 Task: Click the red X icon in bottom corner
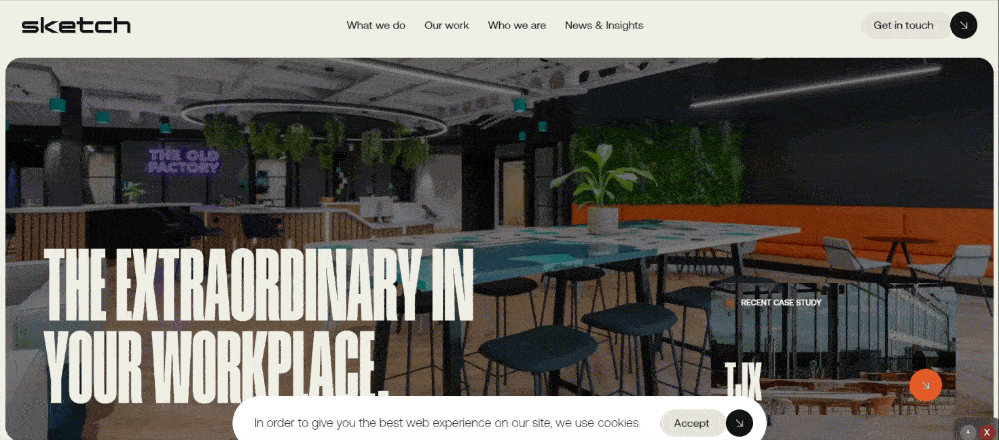(x=987, y=432)
